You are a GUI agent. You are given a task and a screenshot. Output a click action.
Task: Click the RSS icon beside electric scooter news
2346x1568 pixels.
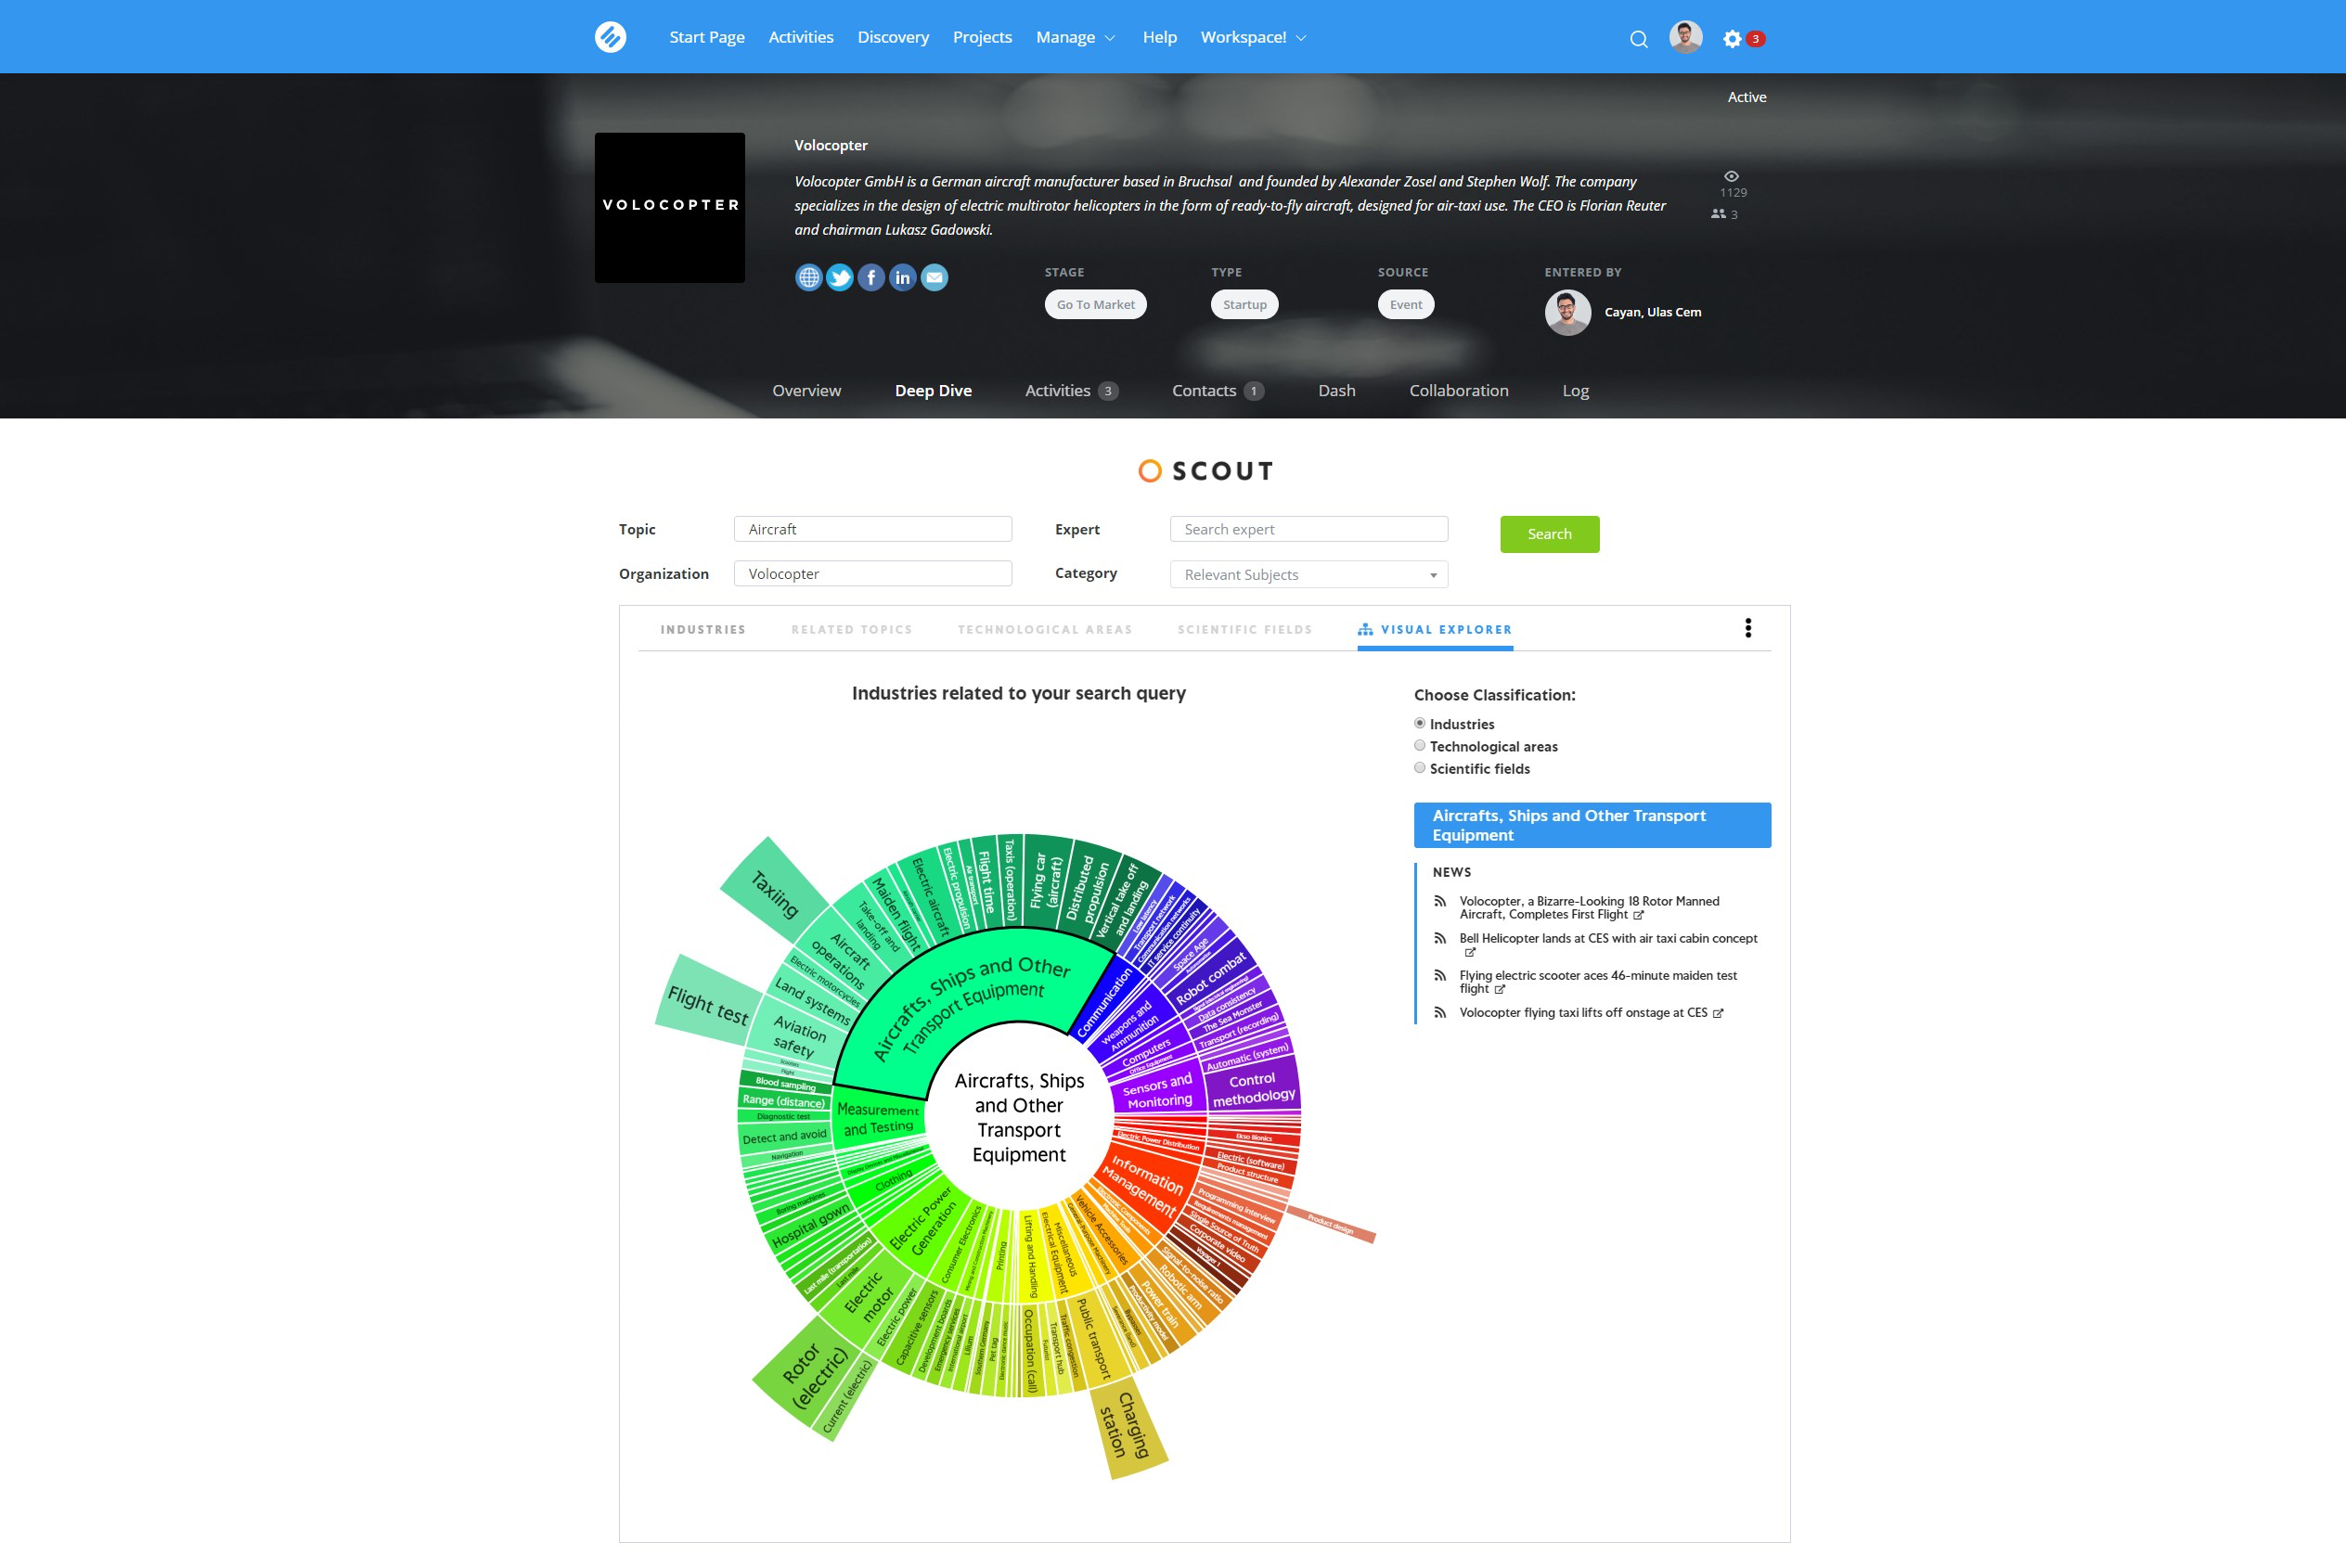tap(1440, 975)
